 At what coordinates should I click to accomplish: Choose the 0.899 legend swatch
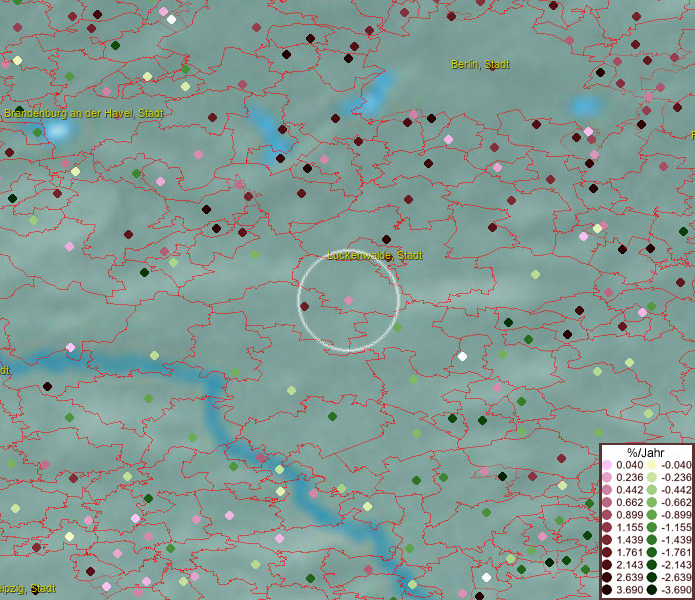click(x=607, y=515)
